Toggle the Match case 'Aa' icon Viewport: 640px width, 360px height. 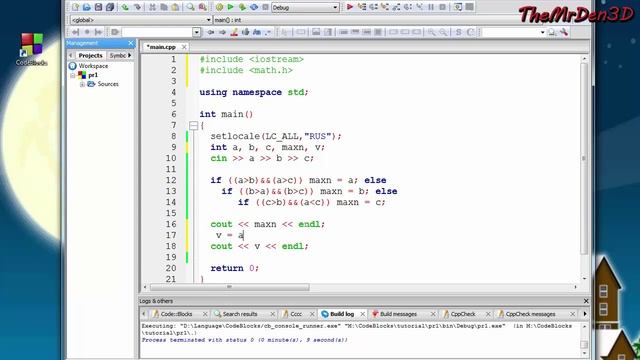[x=257, y=32]
